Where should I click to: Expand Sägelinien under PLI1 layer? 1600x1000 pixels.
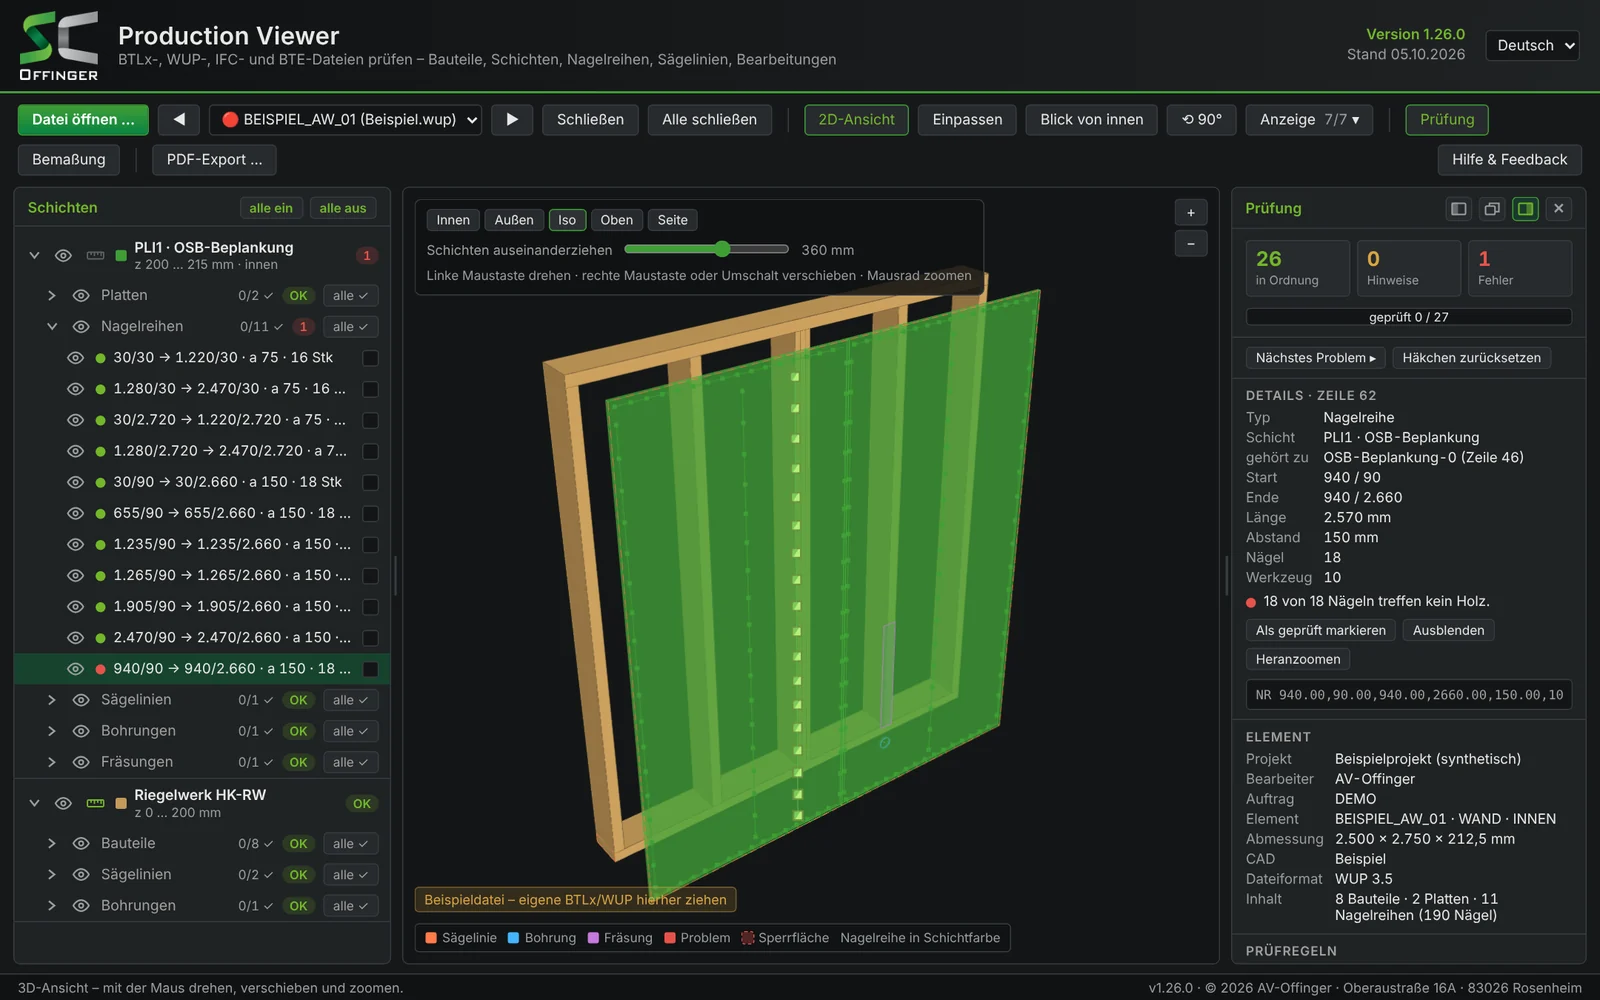pyautogui.click(x=52, y=700)
